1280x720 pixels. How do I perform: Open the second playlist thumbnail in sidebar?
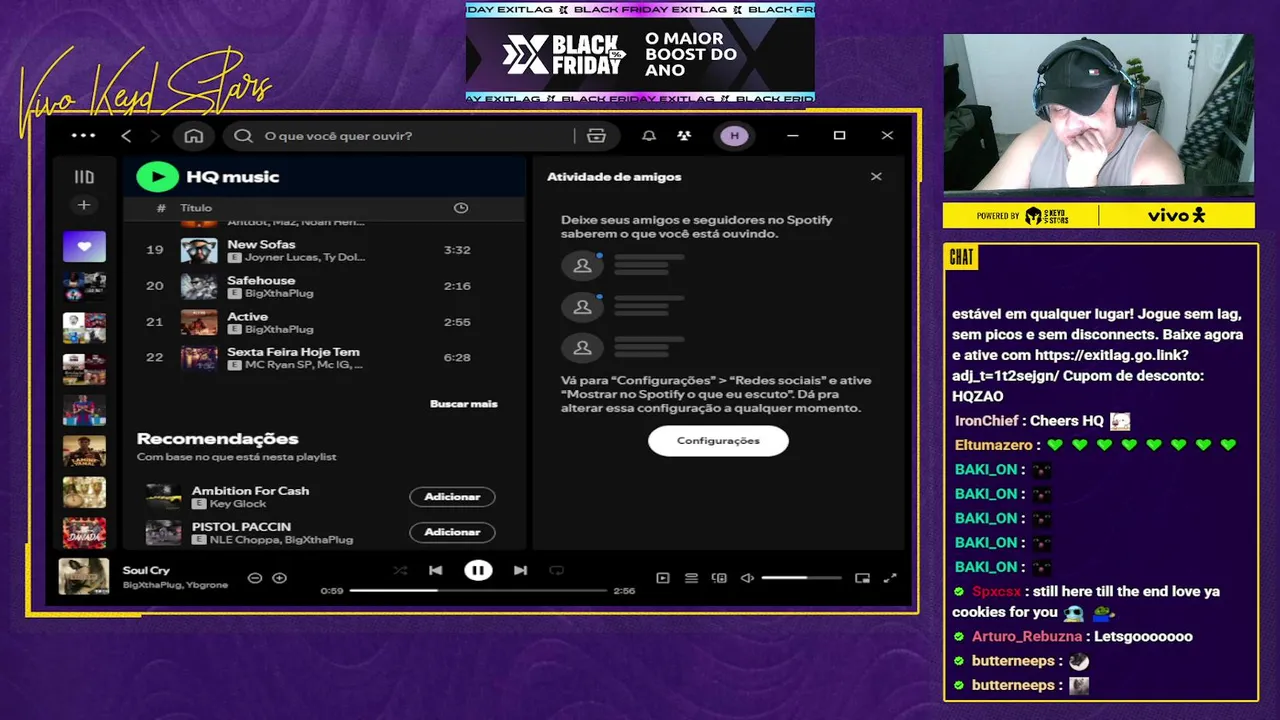tap(84, 287)
